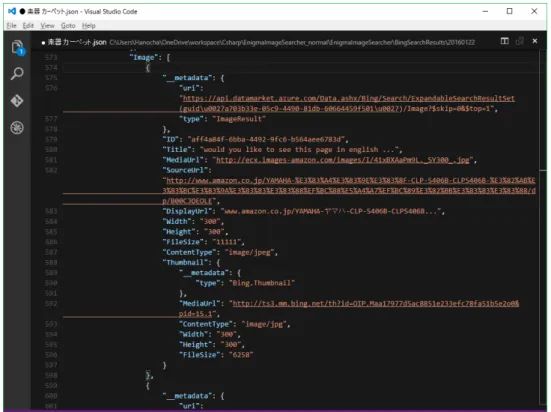Click the "Bing.Thumbnail" type value
This screenshot has width=551, height=412.
(x=262, y=283)
